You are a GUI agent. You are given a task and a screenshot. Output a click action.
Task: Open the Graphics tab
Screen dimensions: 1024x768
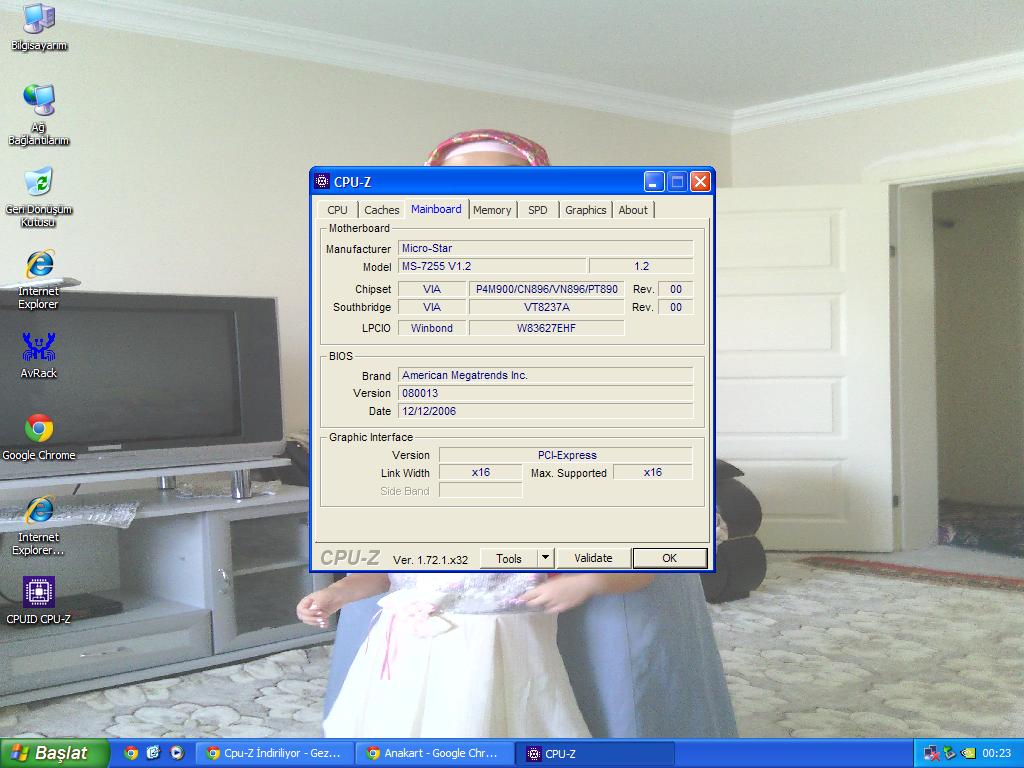click(x=585, y=210)
